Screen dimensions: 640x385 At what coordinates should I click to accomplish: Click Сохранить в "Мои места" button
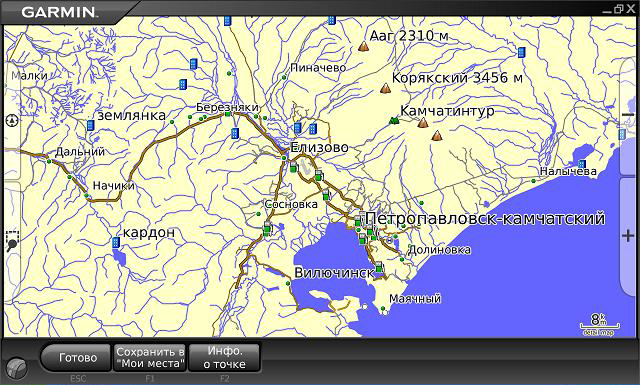coord(150,358)
